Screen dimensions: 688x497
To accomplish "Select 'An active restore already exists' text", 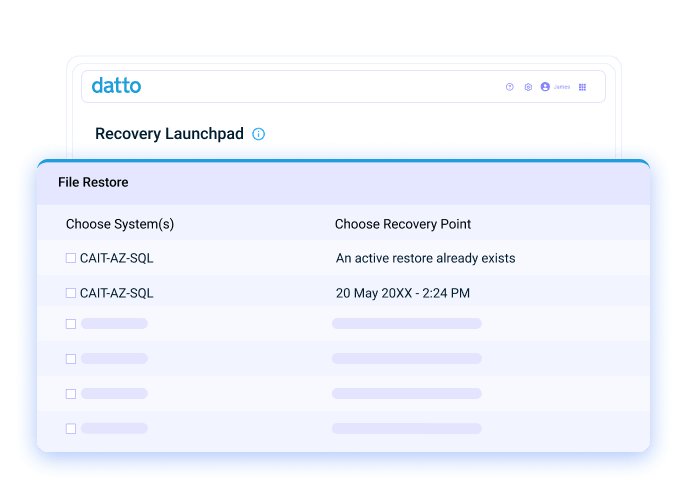I will [x=426, y=258].
